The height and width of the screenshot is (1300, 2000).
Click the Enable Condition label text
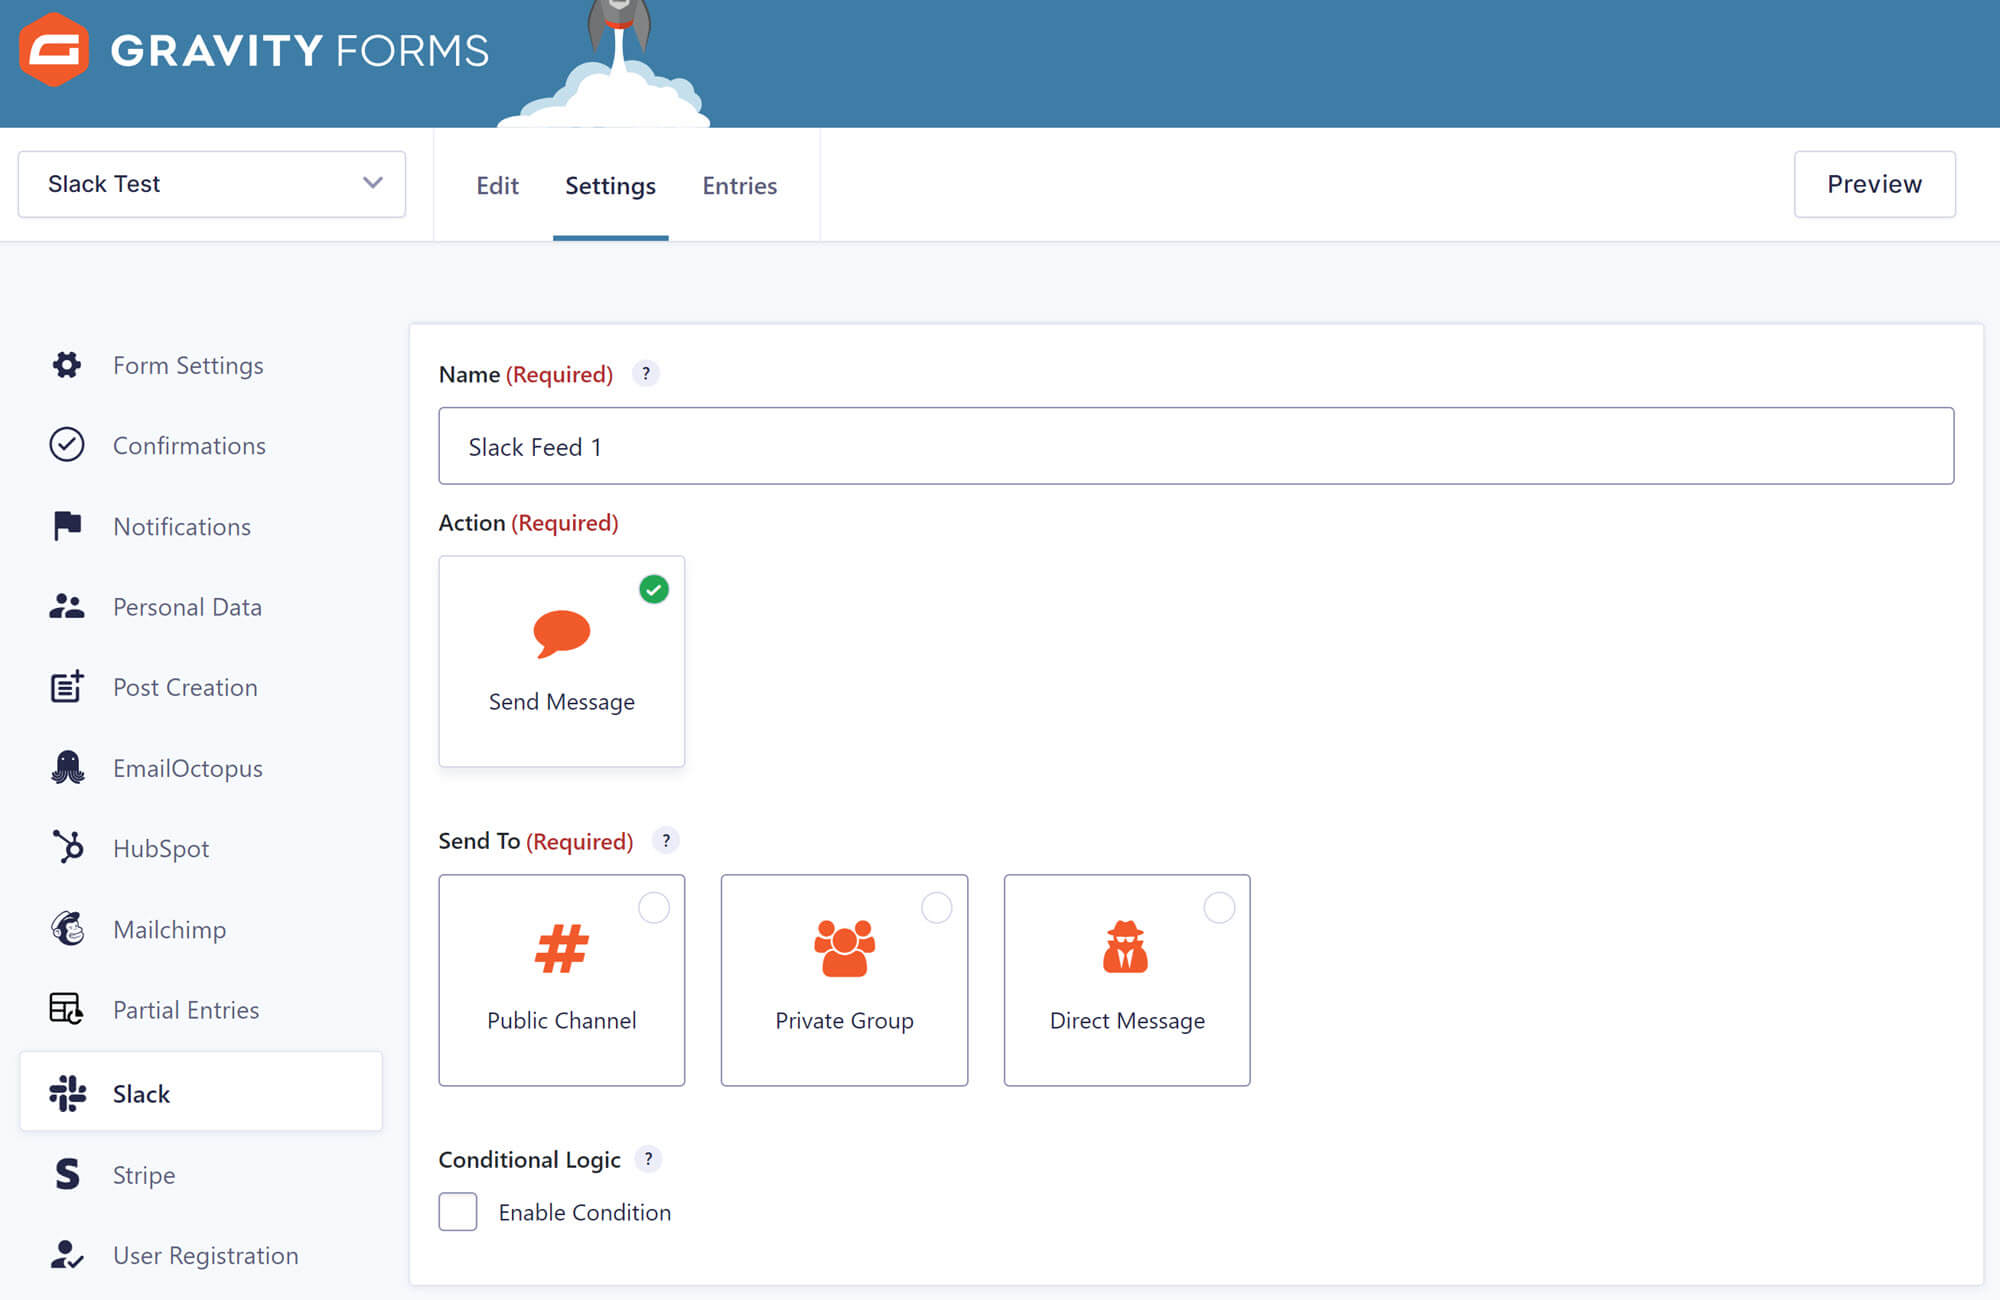coord(585,1212)
